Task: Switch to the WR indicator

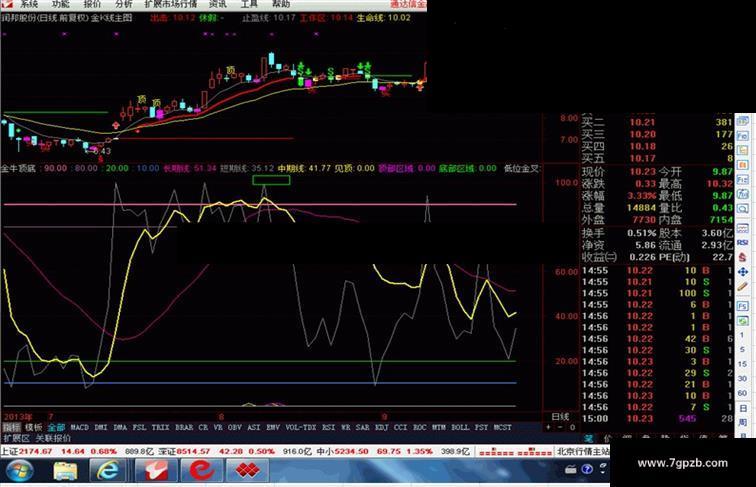Action: click(x=346, y=427)
